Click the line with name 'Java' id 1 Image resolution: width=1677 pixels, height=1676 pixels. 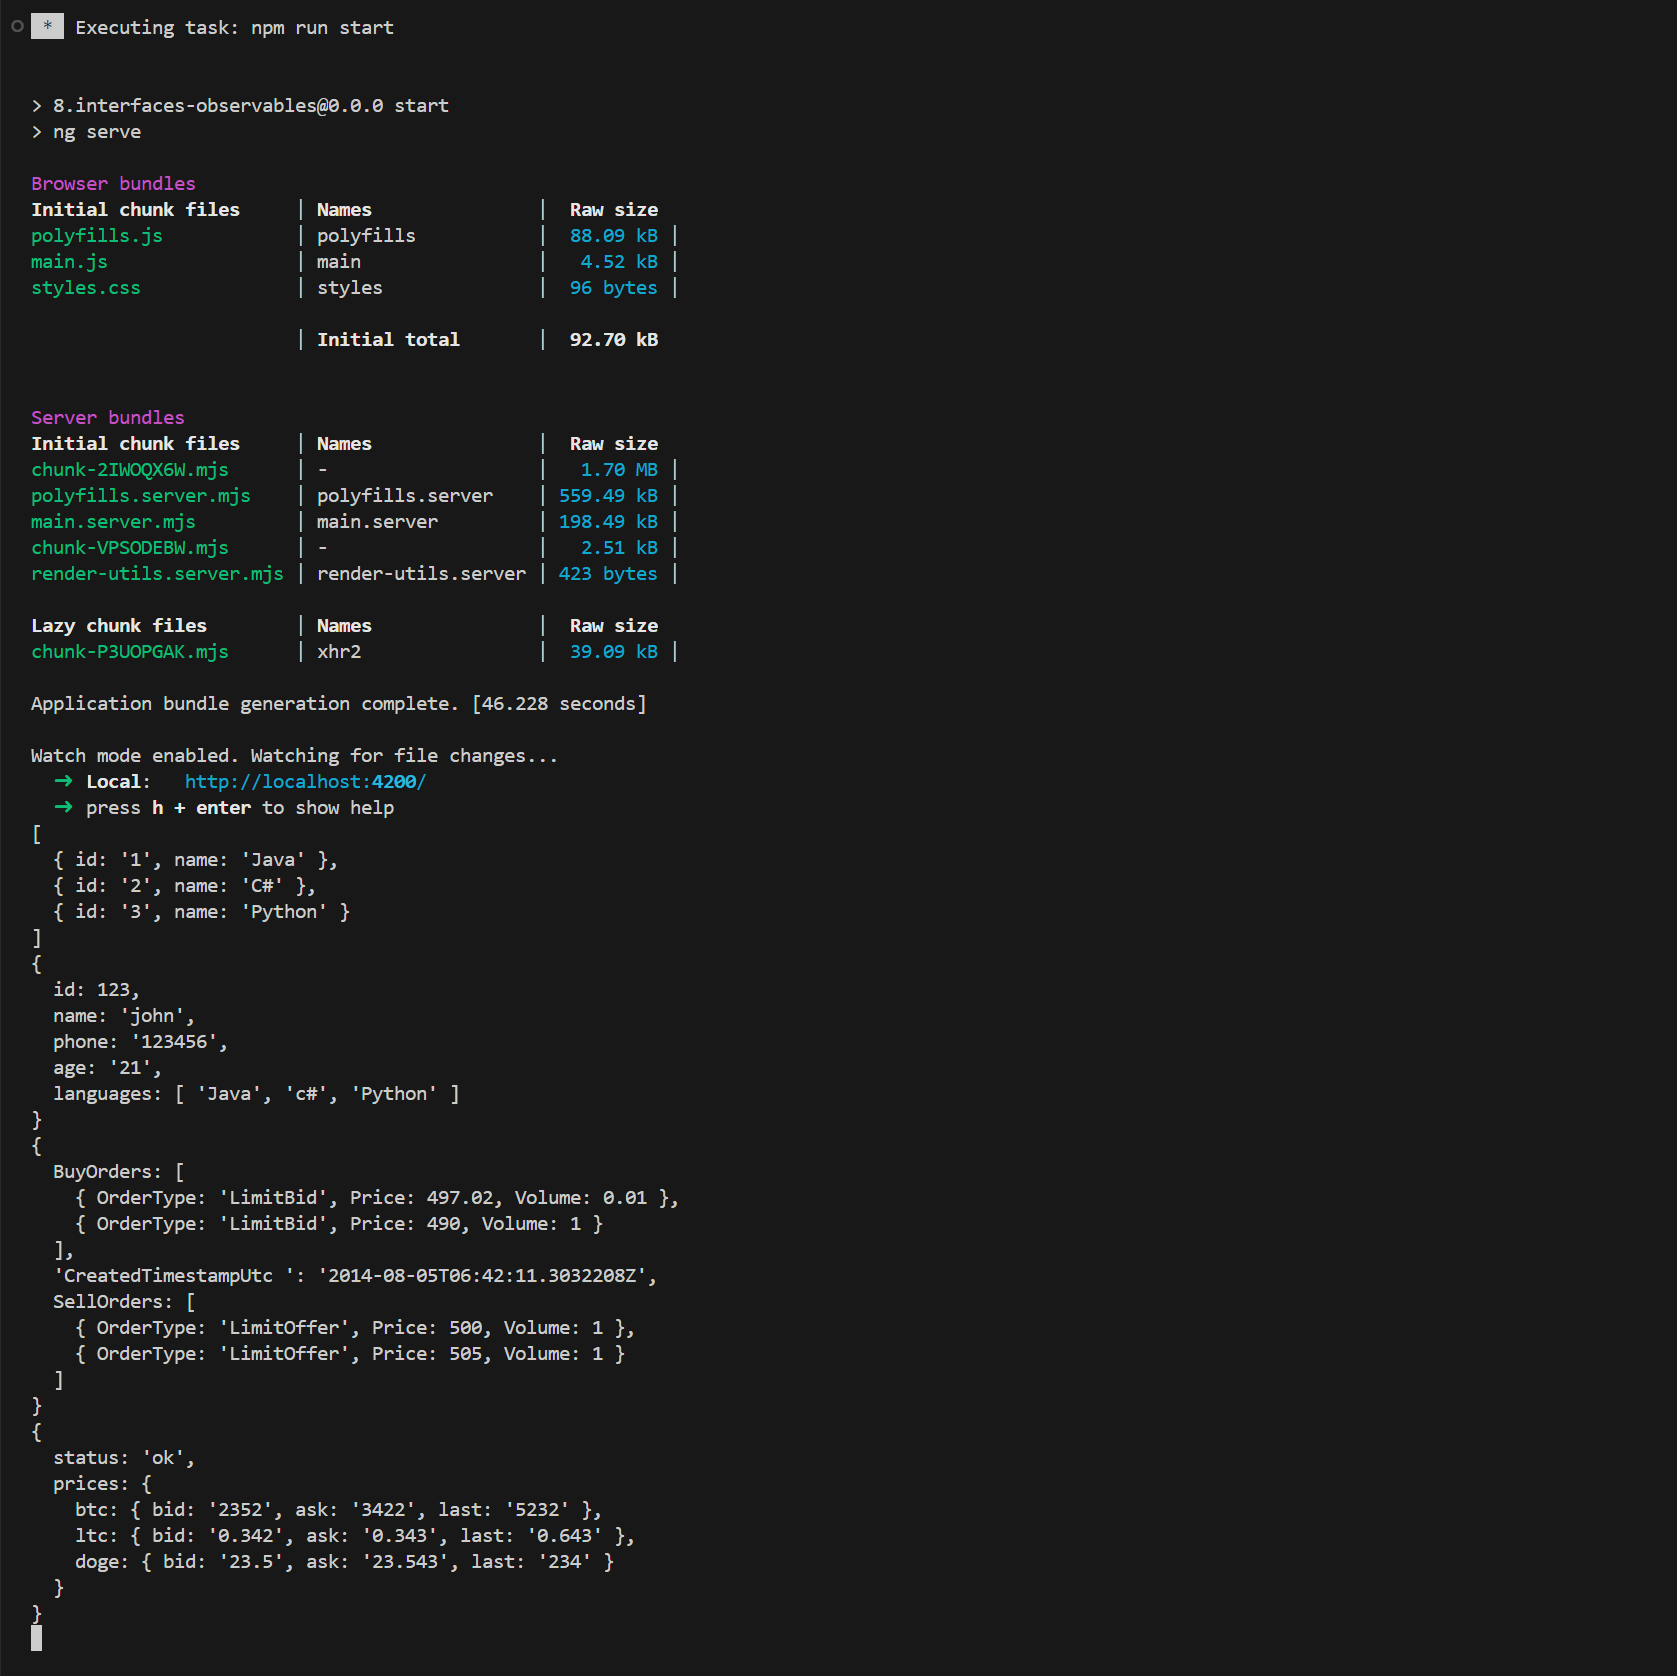196,860
